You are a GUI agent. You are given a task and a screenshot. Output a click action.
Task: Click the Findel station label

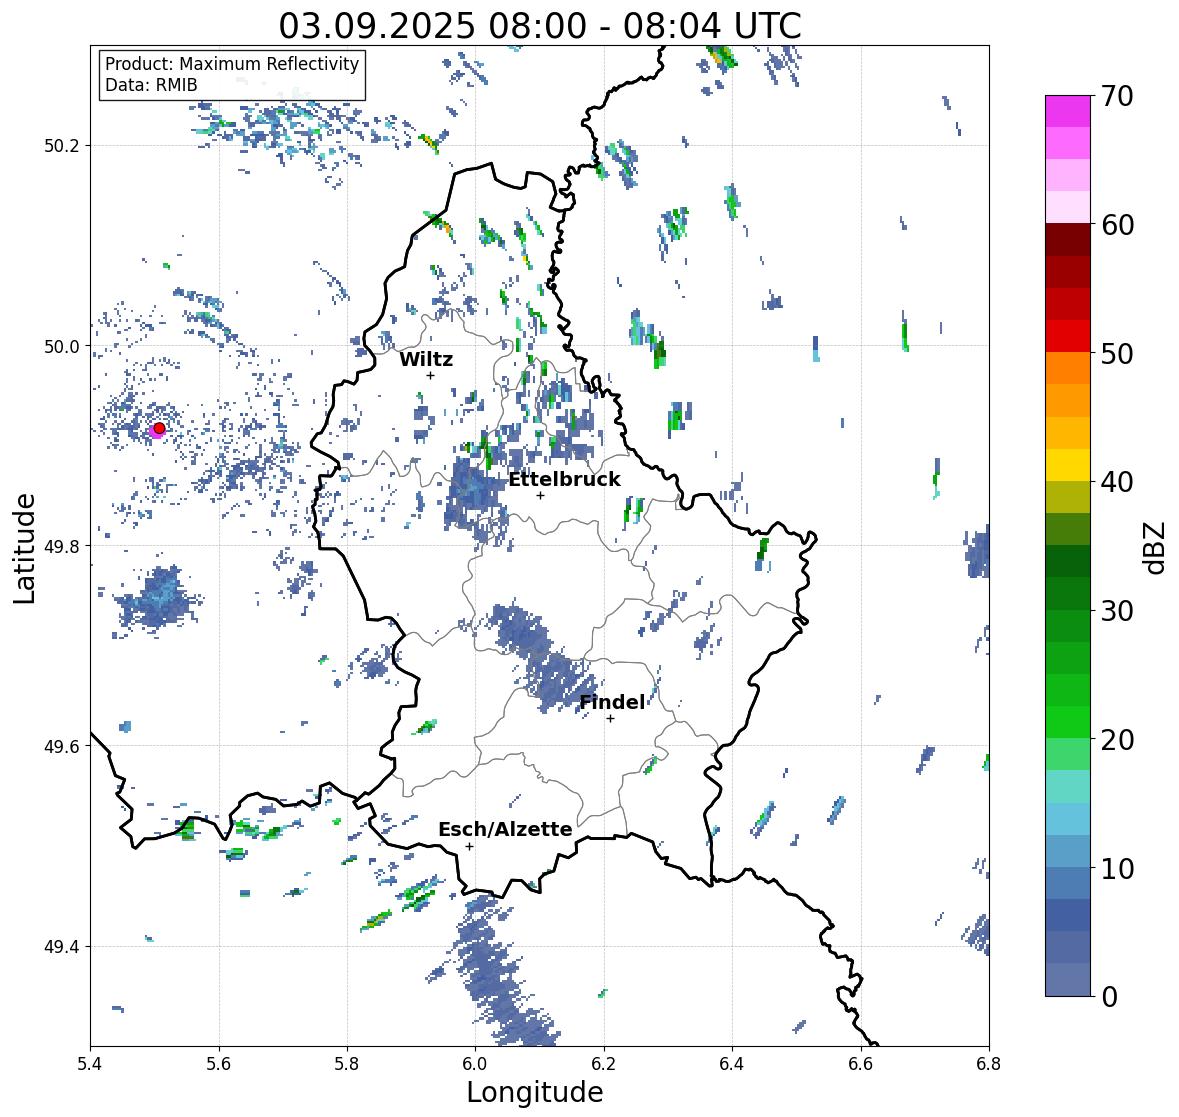tap(612, 702)
